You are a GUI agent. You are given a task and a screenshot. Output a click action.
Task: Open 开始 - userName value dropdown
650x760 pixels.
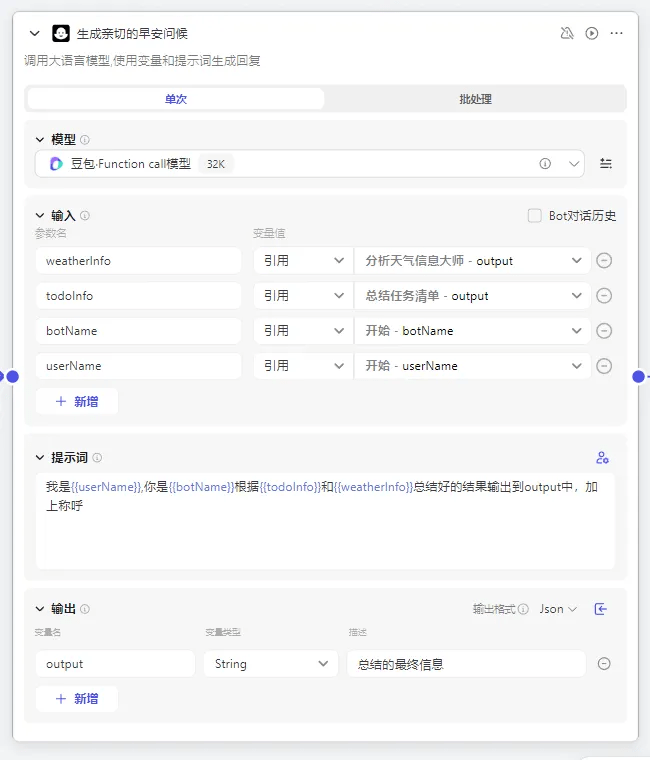(473, 366)
